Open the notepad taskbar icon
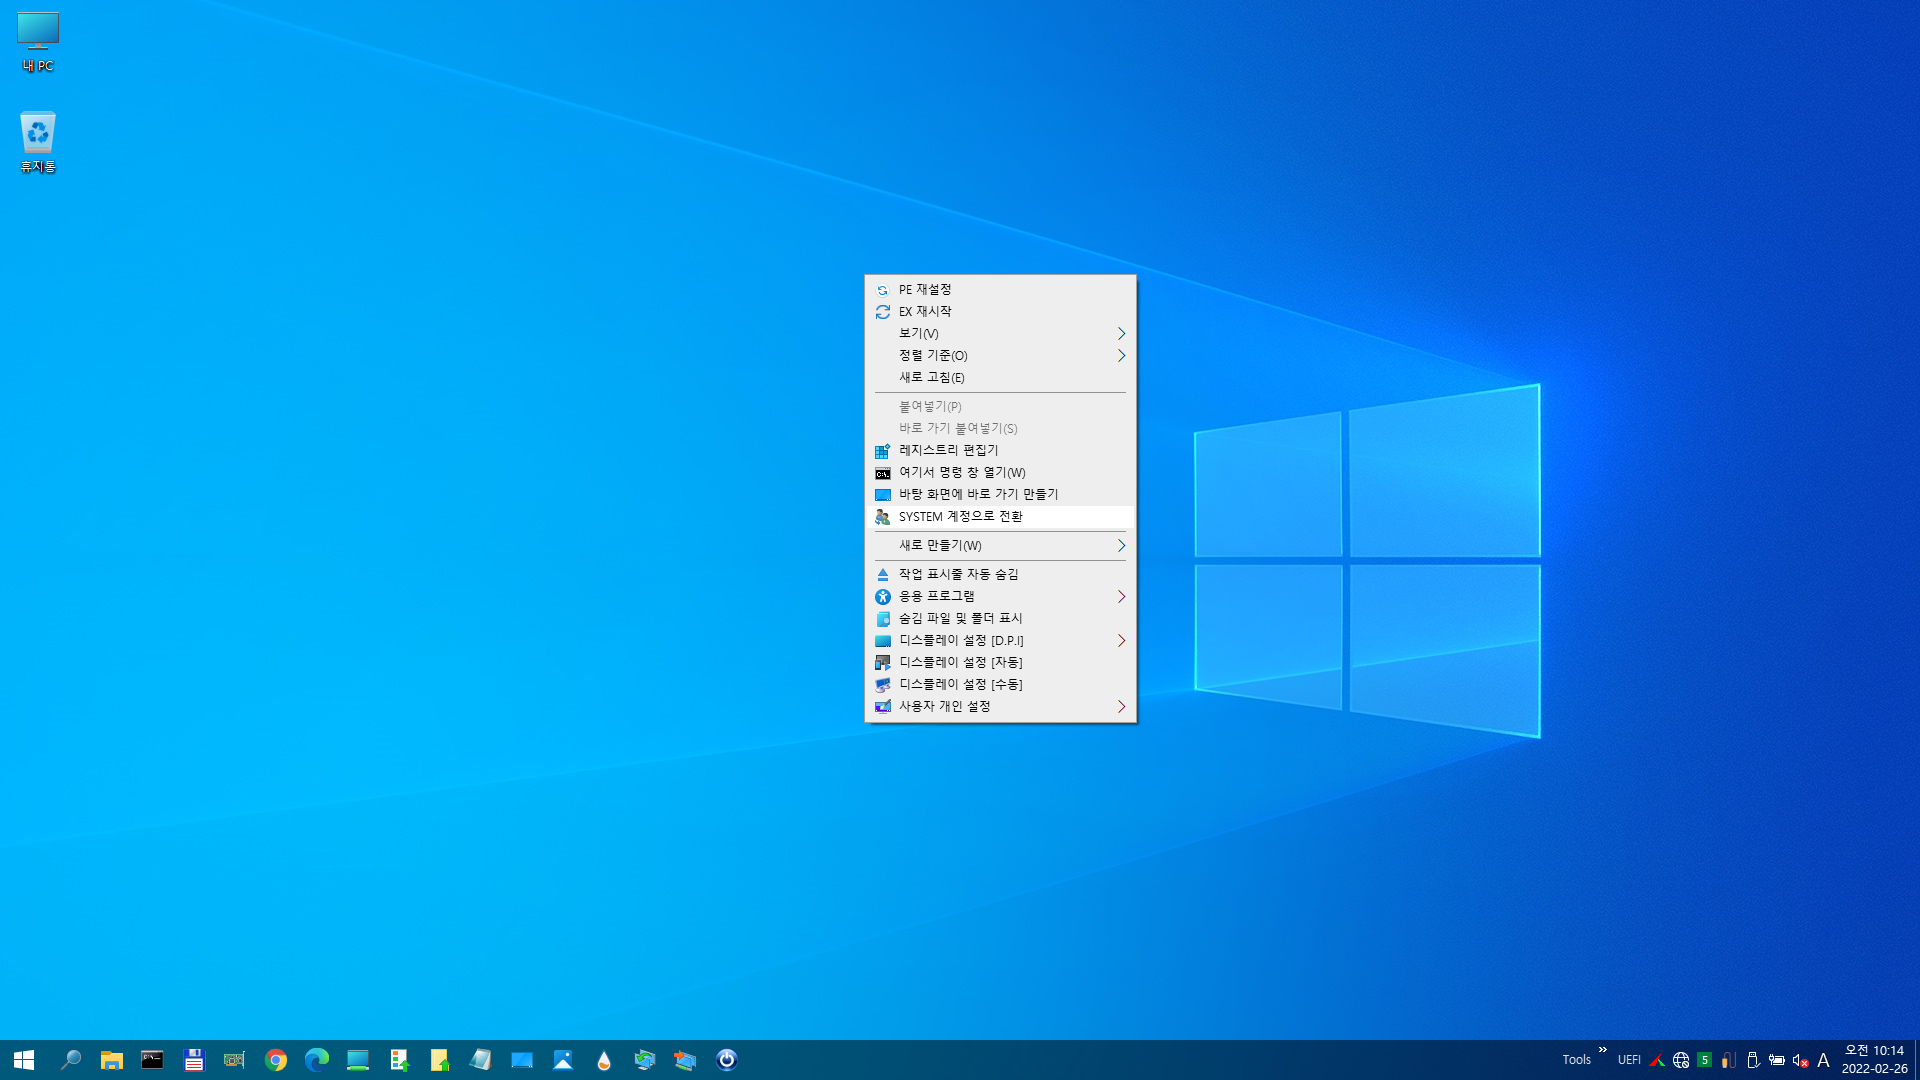The image size is (1920, 1080). click(x=481, y=1060)
